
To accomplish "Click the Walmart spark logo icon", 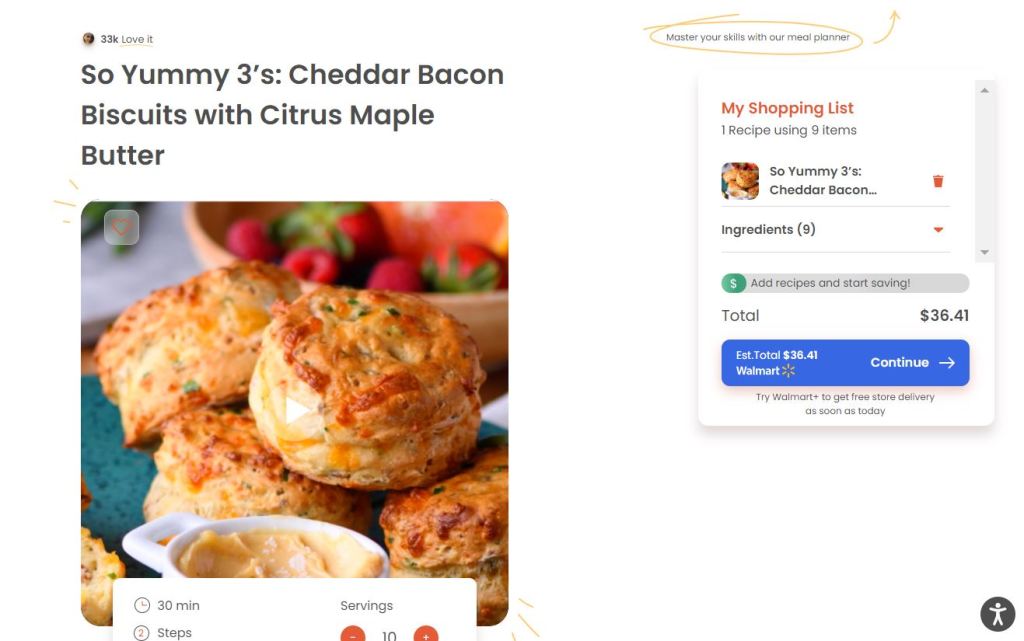I will tap(789, 371).
